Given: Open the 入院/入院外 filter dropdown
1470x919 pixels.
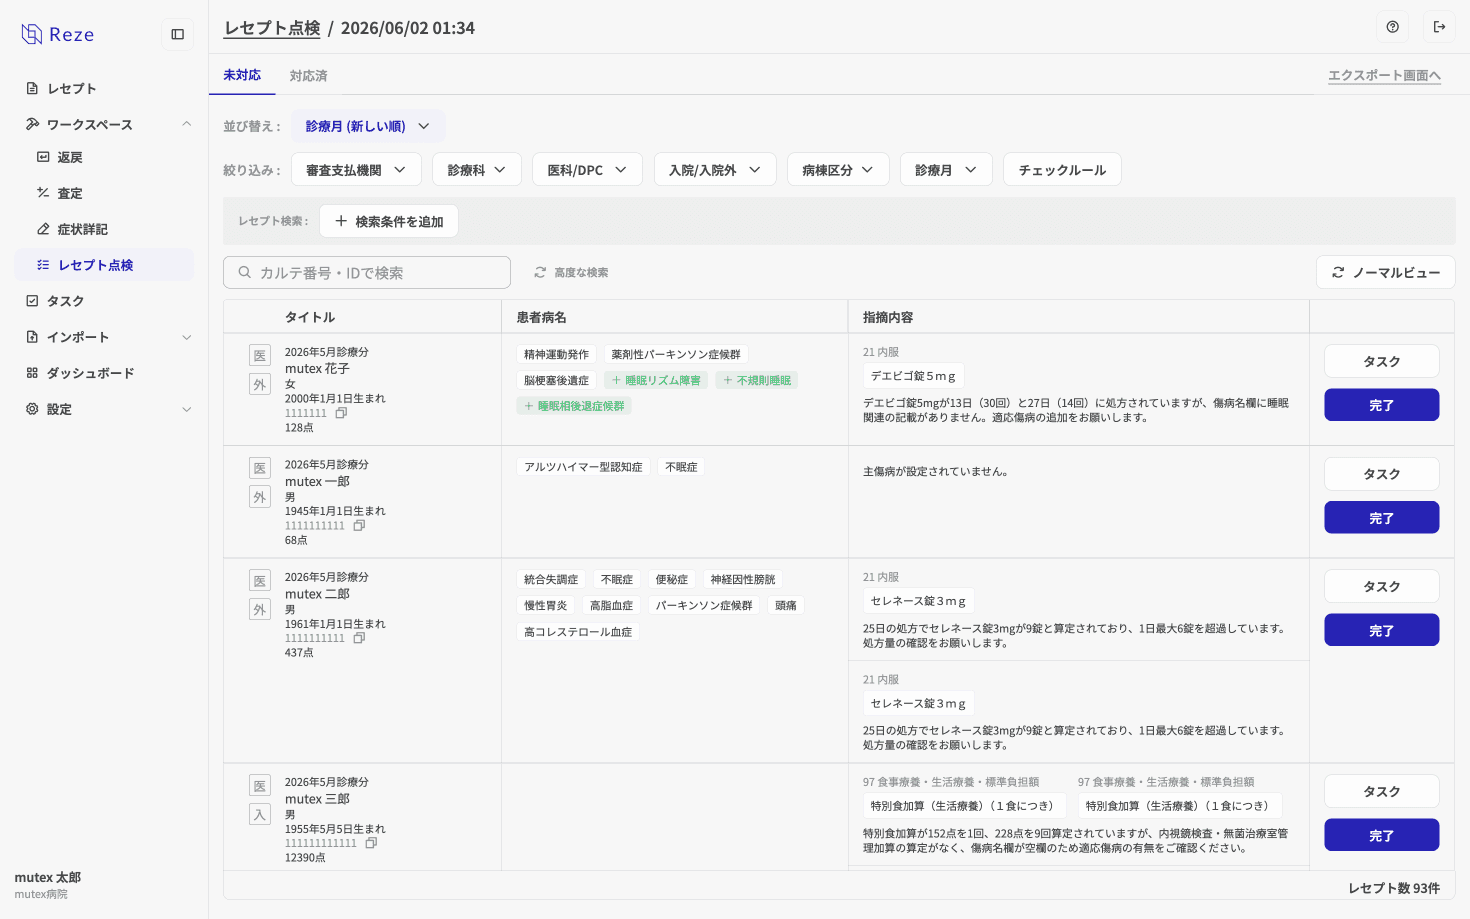Looking at the screenshot, I should [715, 170].
